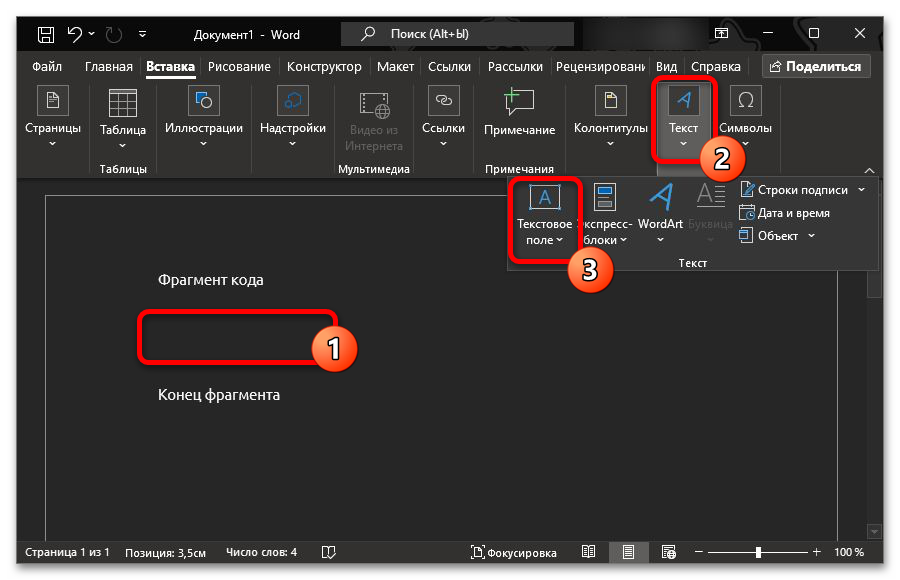The width and height of the screenshot is (900, 580).
Task: Click the text Конец фрагмента
Action: (219, 395)
